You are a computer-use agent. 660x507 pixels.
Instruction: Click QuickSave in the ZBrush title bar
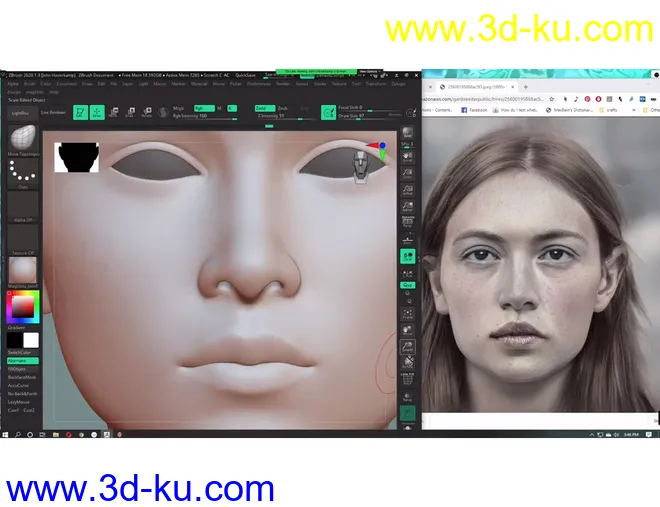click(245, 75)
